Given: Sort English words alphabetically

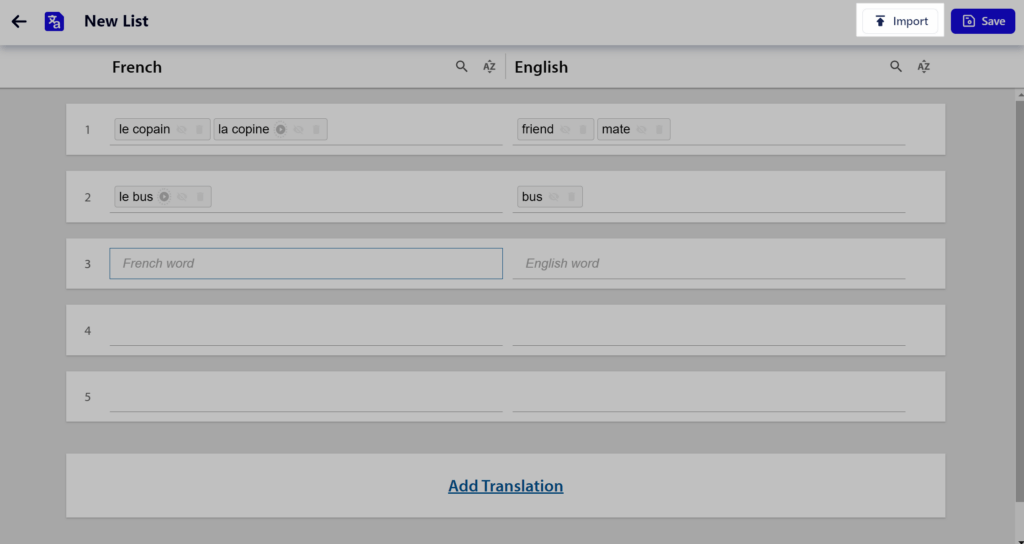Looking at the screenshot, I should click(923, 67).
